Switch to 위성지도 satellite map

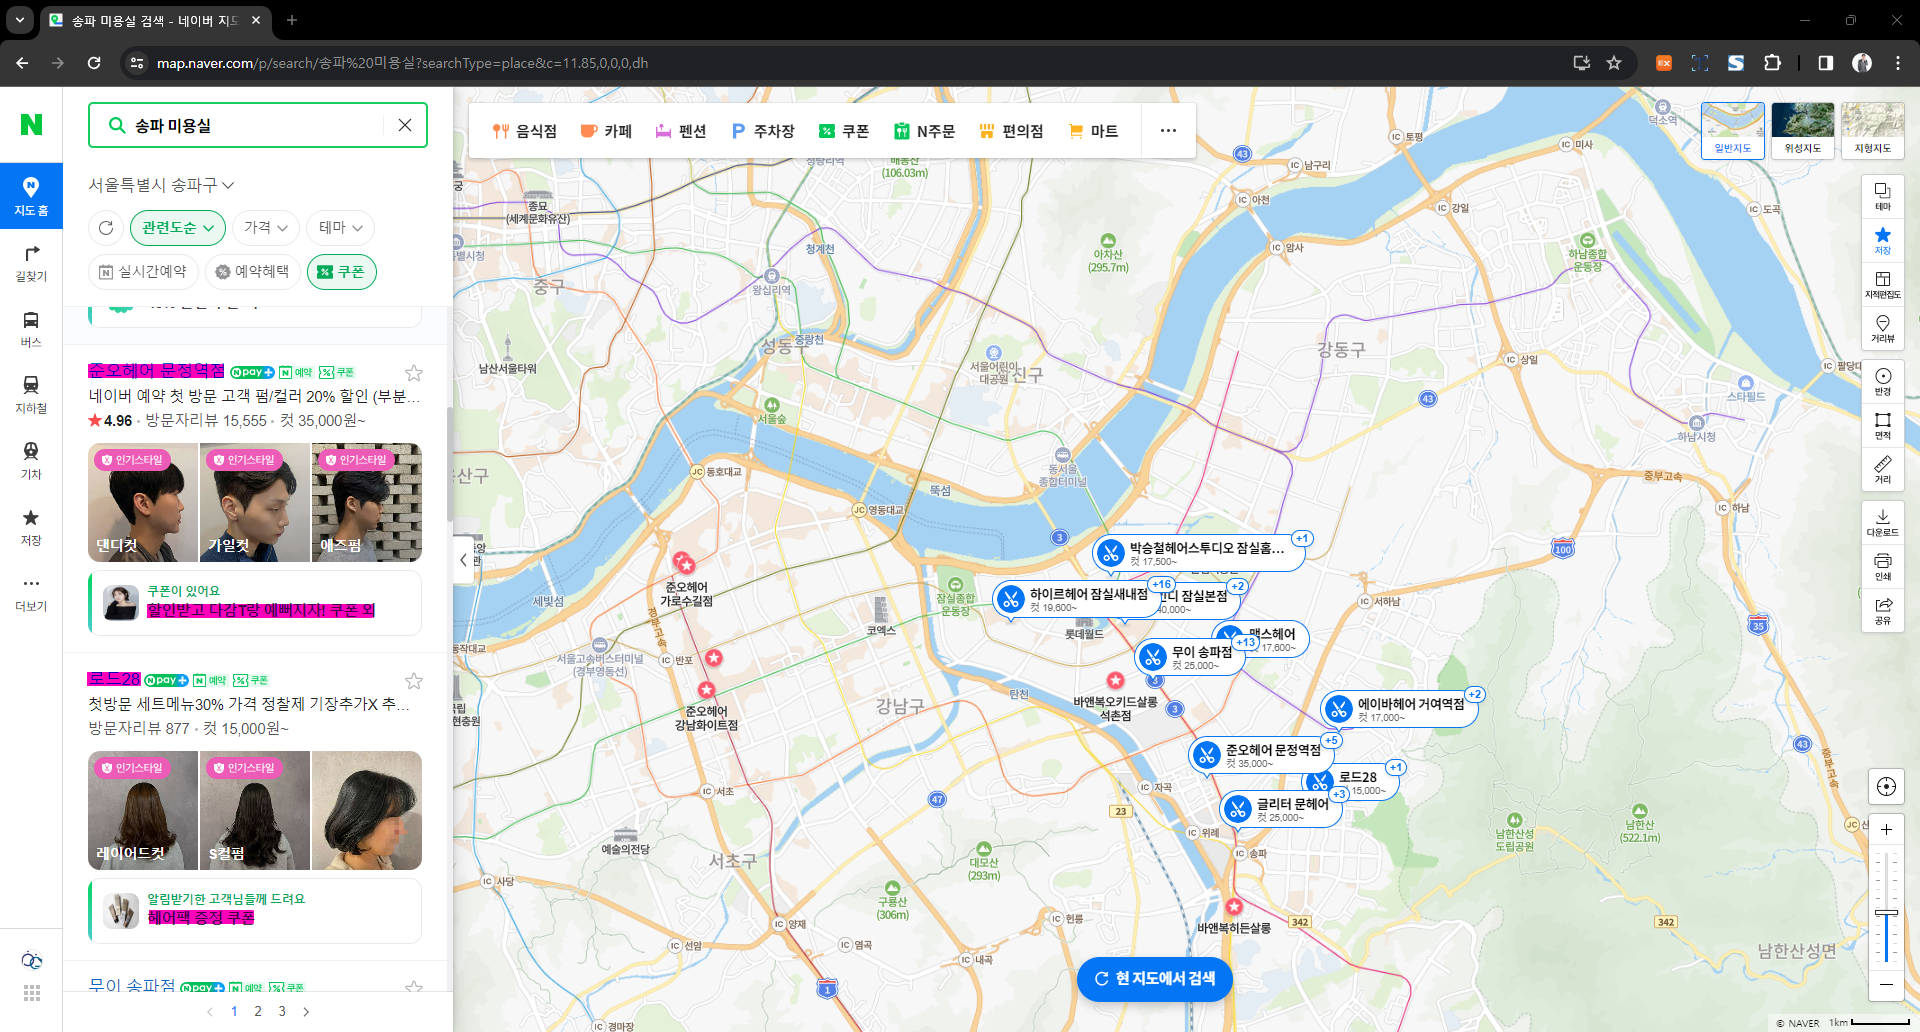click(x=1803, y=130)
